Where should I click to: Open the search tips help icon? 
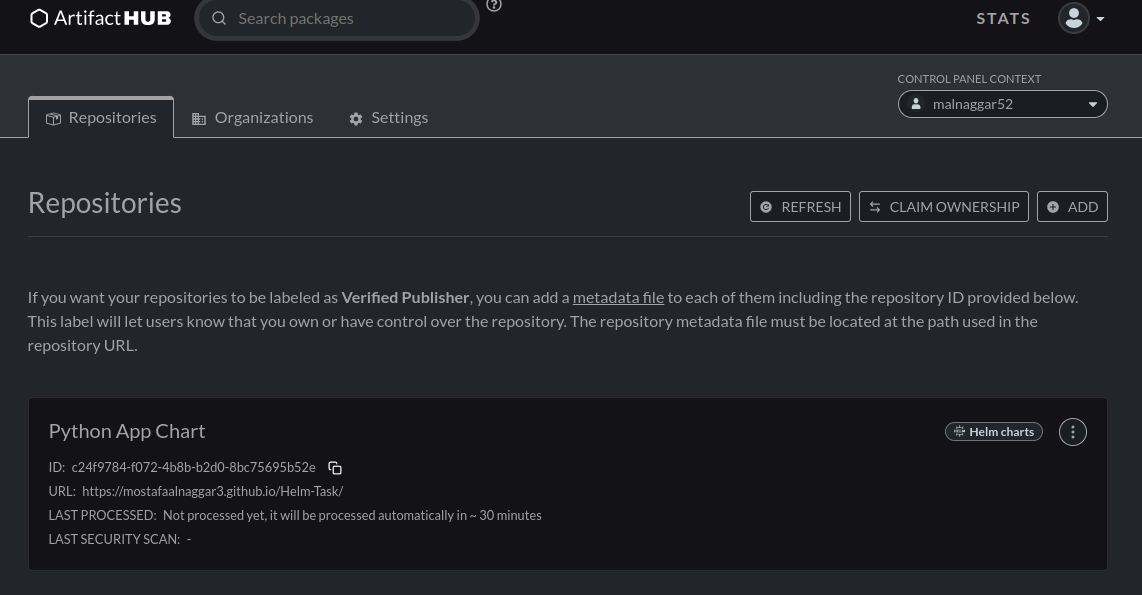[x=494, y=5]
